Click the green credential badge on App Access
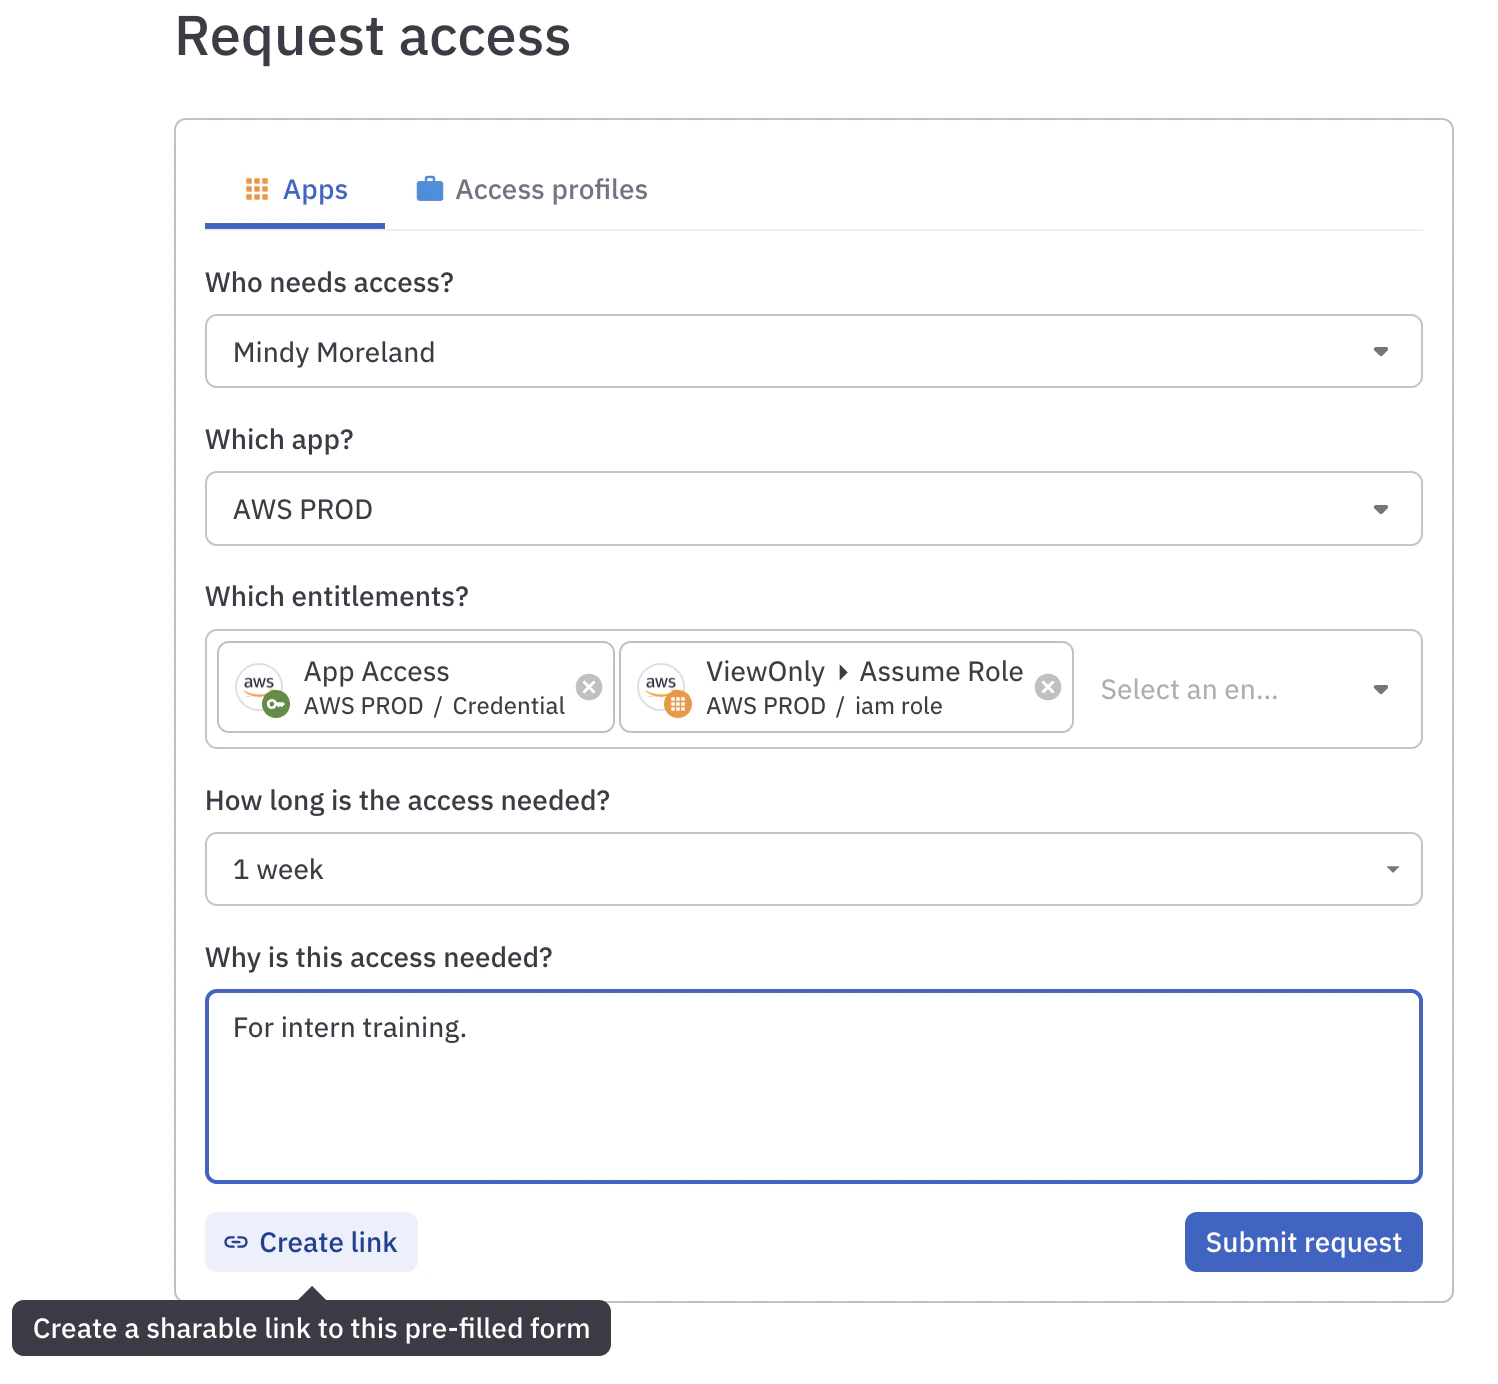Image resolution: width=1498 pixels, height=1384 pixels. click(x=275, y=702)
